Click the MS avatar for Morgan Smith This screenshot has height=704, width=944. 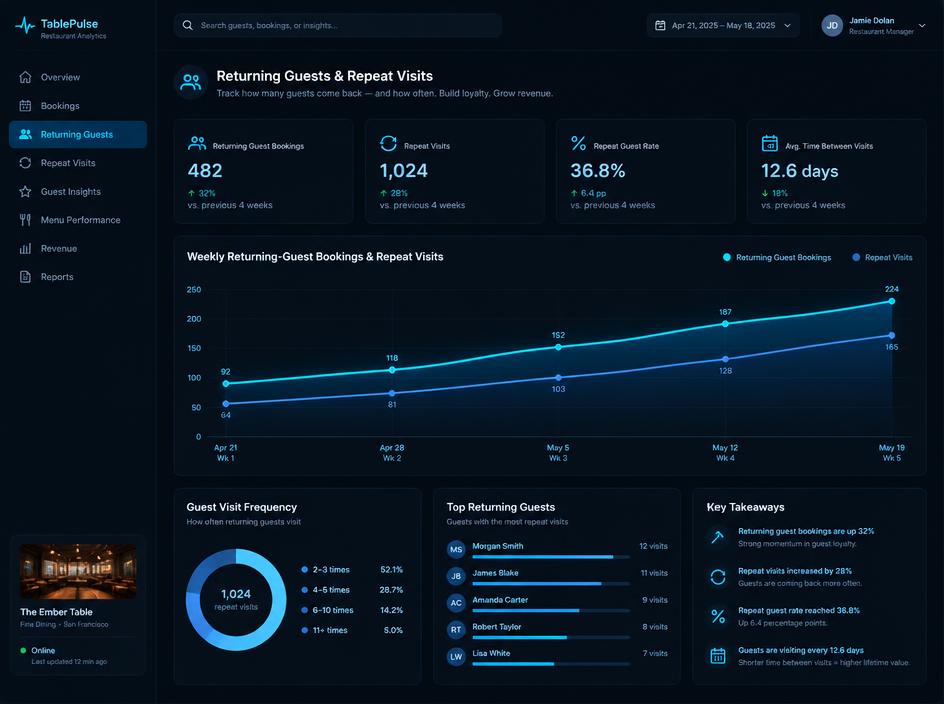[456, 549]
